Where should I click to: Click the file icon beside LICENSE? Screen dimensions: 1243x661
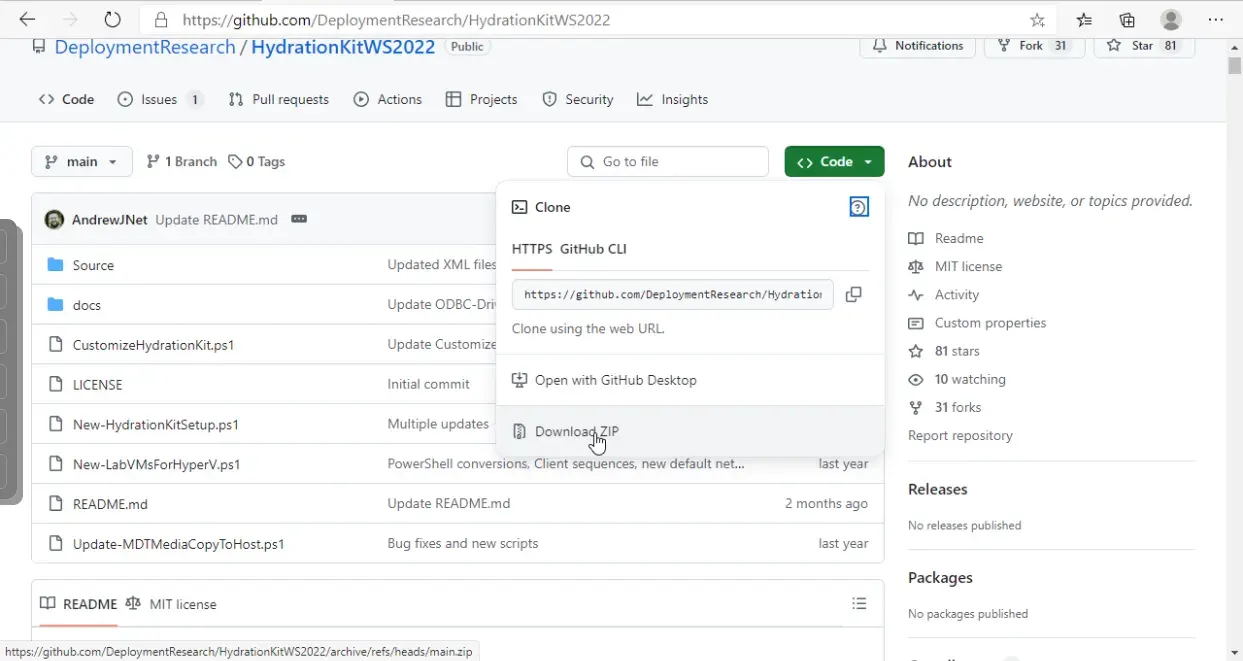[x=56, y=384]
